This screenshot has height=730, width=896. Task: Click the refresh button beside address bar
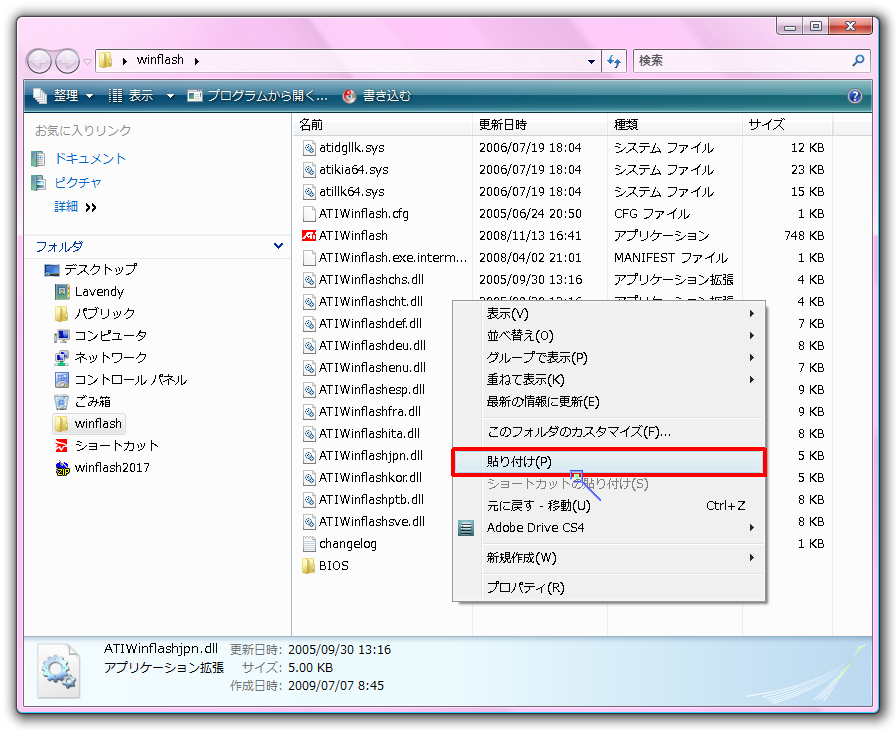(x=614, y=61)
